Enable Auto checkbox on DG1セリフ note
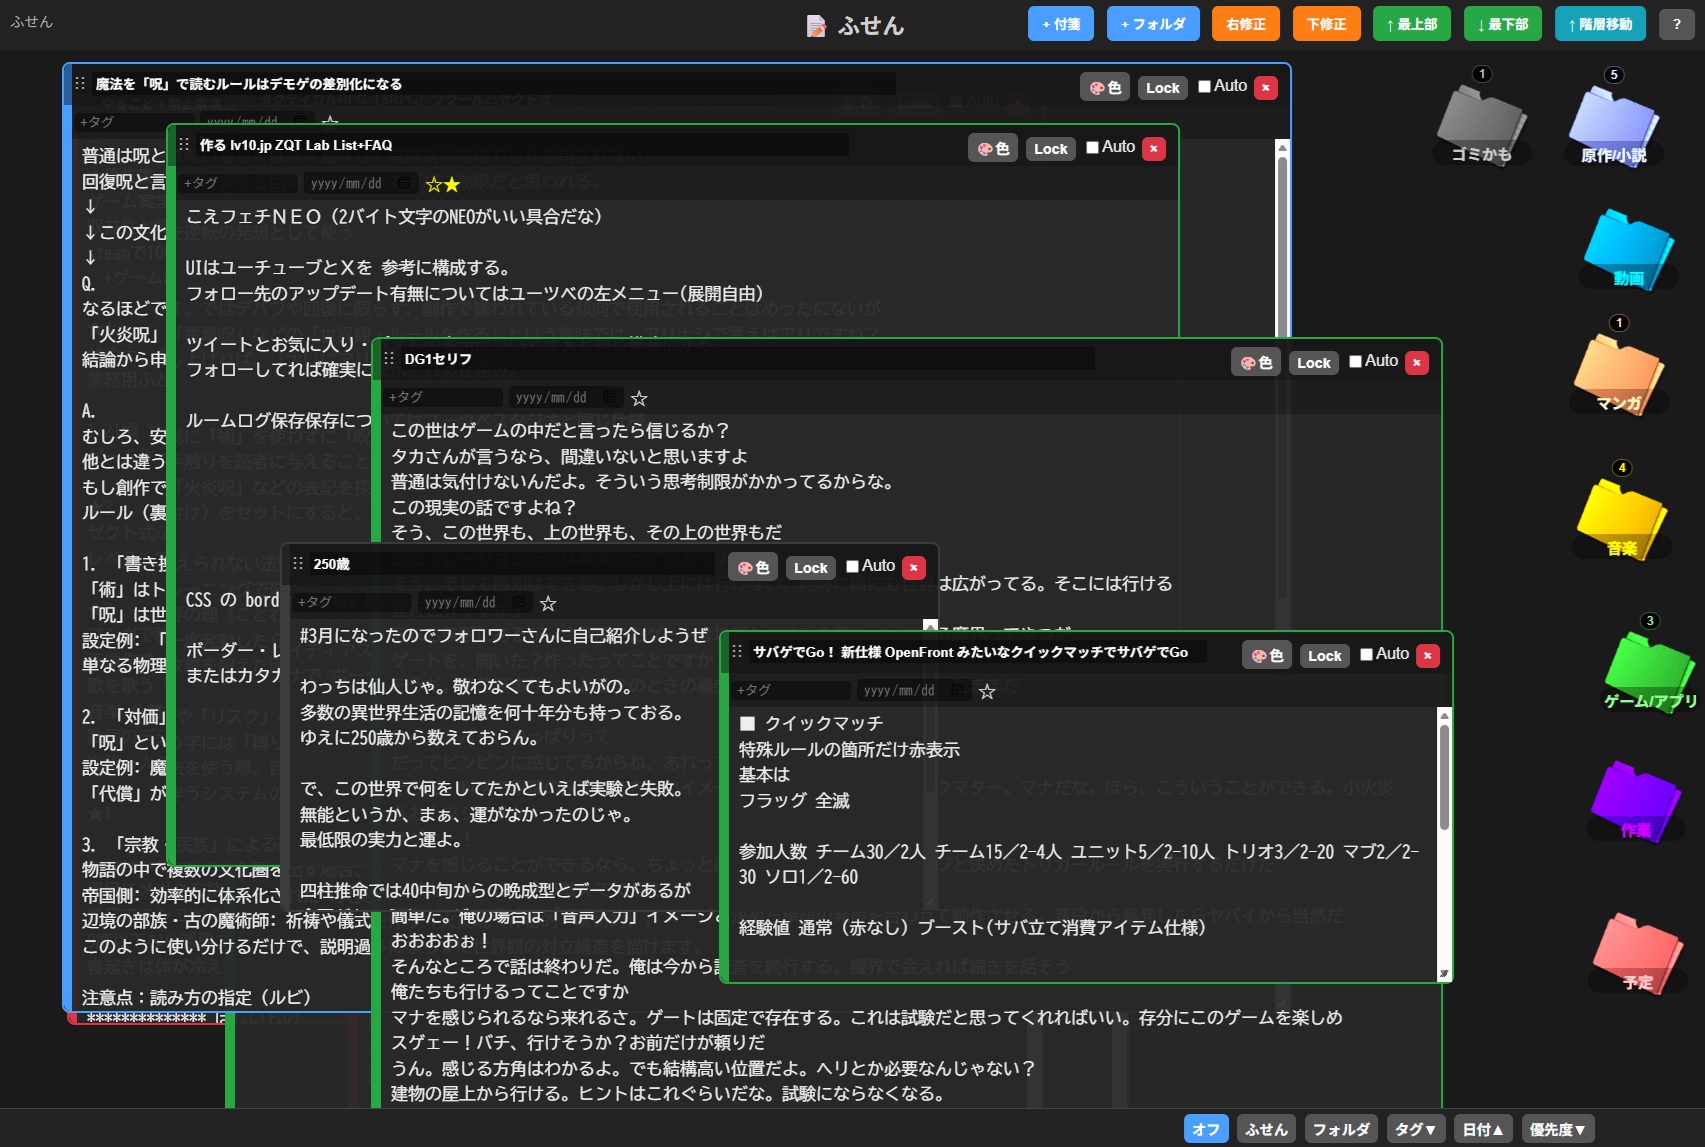 pos(1355,362)
